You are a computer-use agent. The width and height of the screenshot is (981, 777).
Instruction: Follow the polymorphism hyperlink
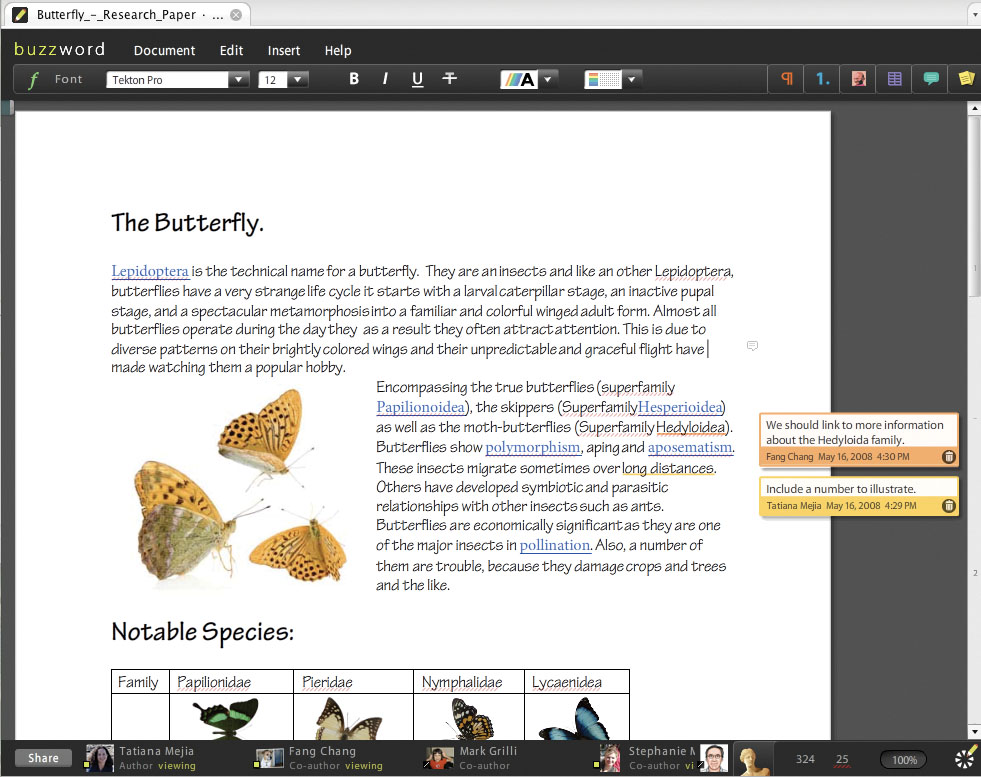532,447
